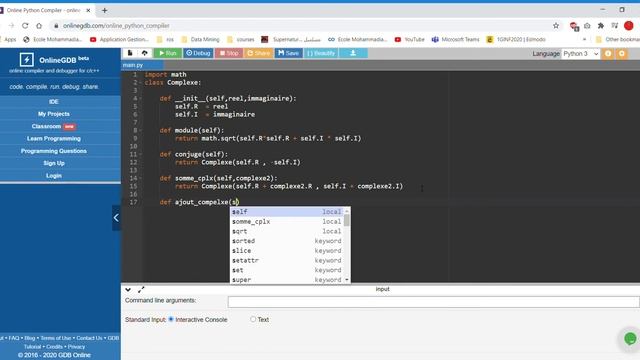This screenshot has width=640, height=360.
Task: Go to Chrome's home page icon
Action: click(x=39, y=26)
